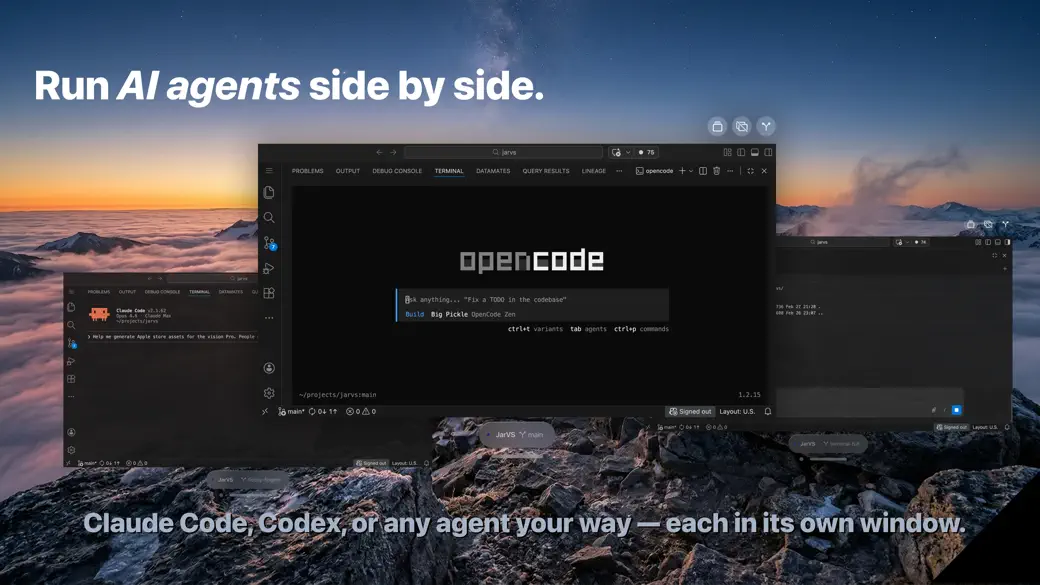Click the jarvs search bar in right window
This screenshot has height=585, width=1040.
(x=834, y=242)
